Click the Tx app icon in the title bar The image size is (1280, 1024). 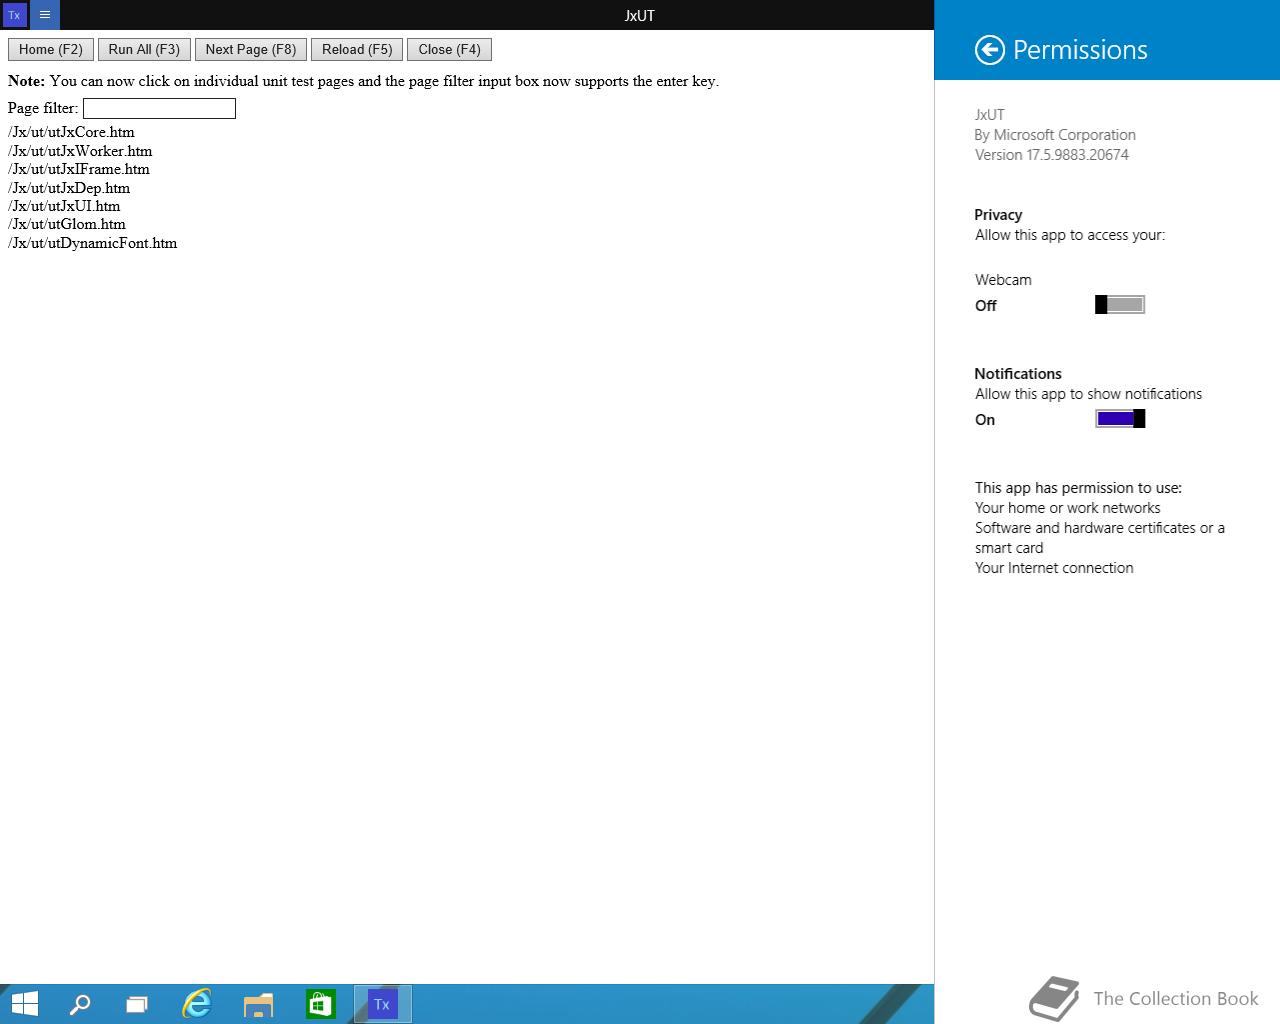click(x=14, y=15)
